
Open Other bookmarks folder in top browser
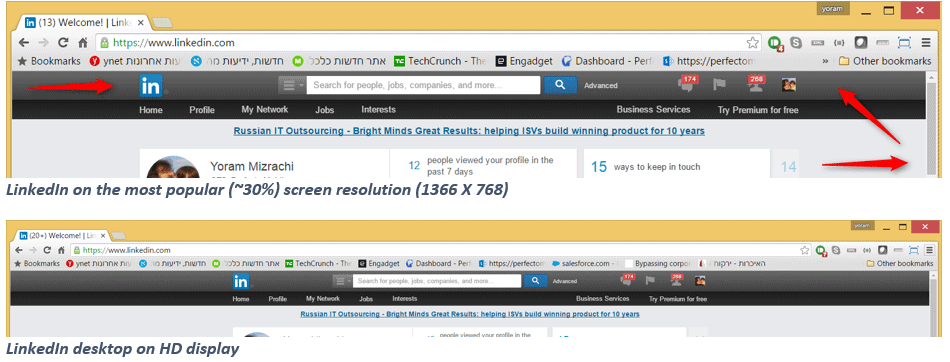[x=885, y=61]
